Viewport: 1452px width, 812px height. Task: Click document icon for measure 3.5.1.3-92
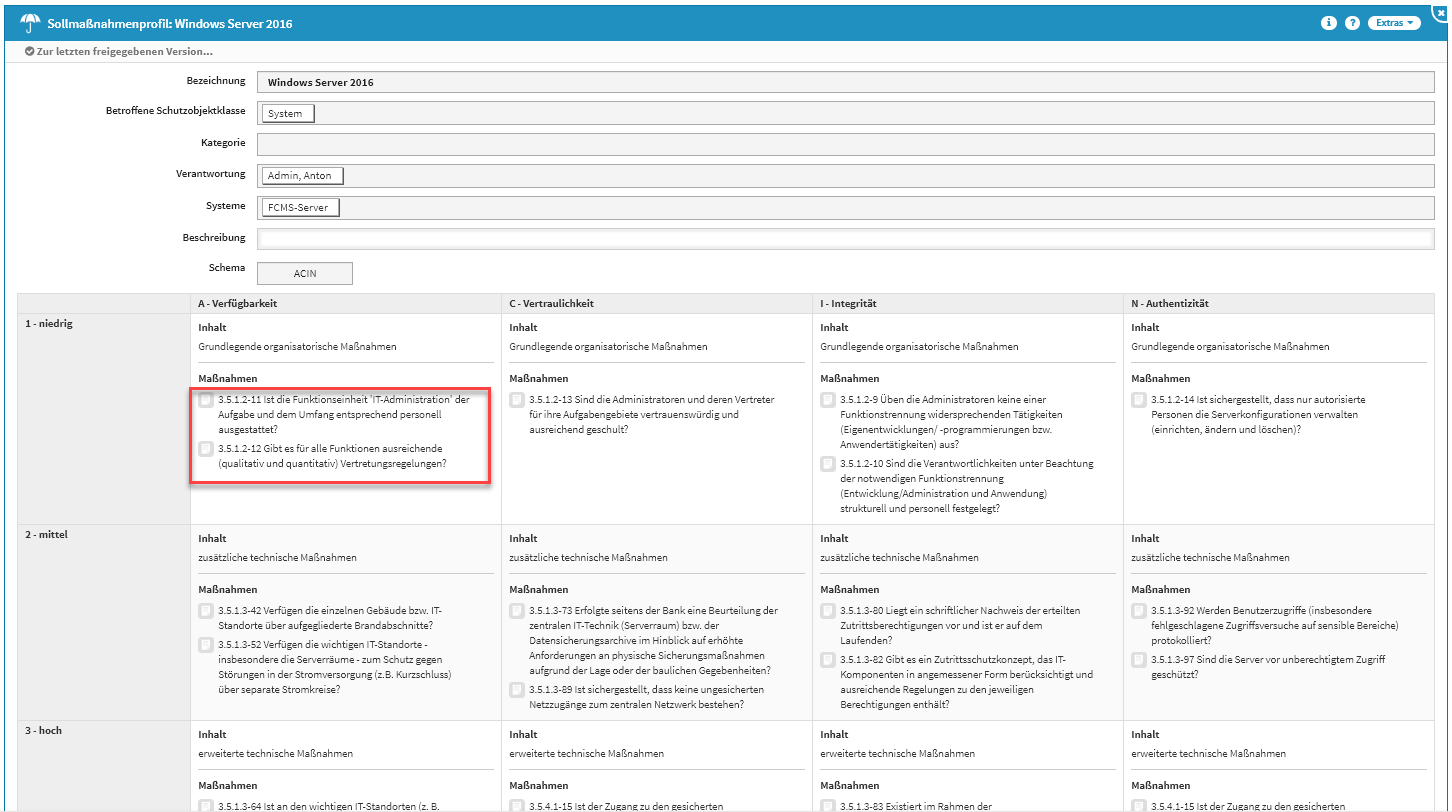coord(1138,611)
